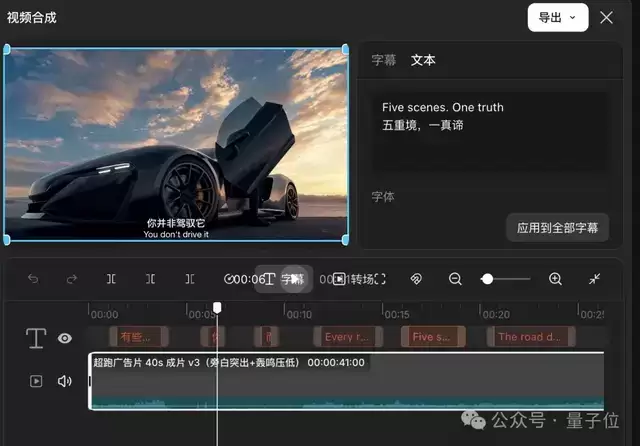
Task: Click the 应用到全部字幕 button
Action: 558,228
